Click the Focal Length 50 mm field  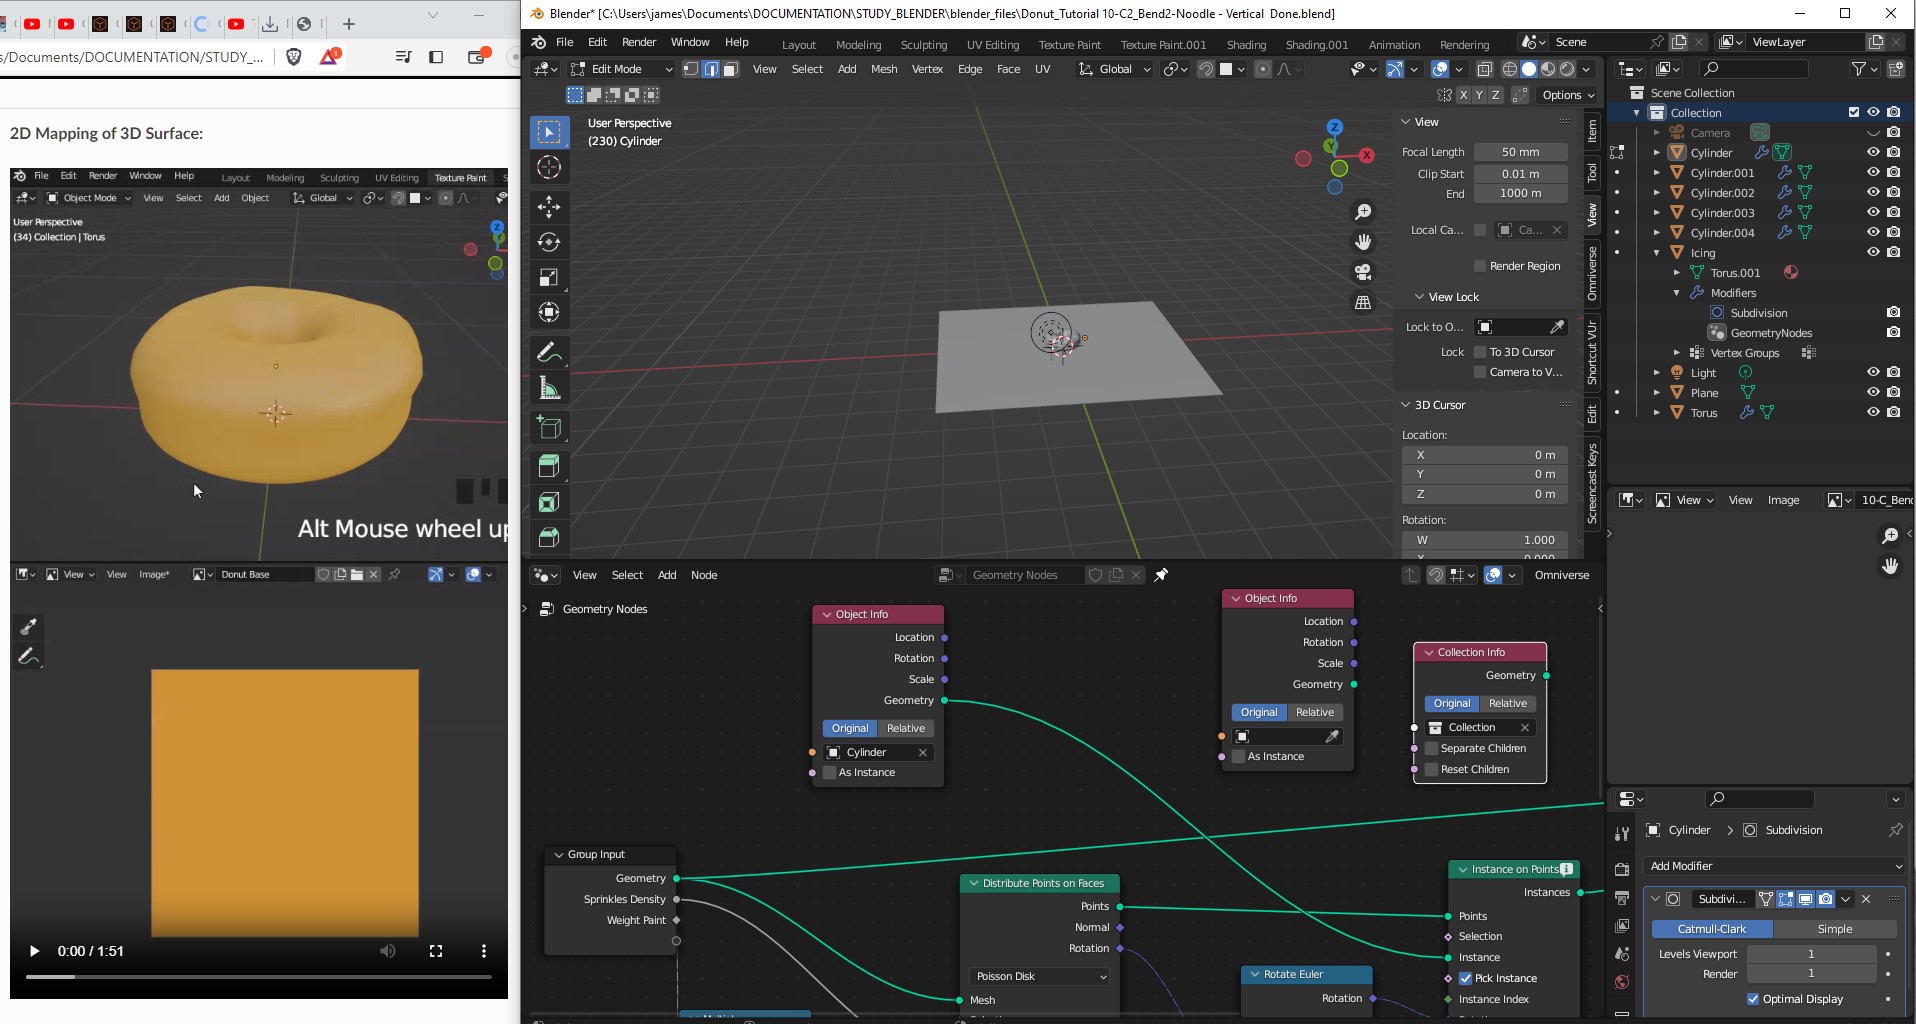point(1520,152)
